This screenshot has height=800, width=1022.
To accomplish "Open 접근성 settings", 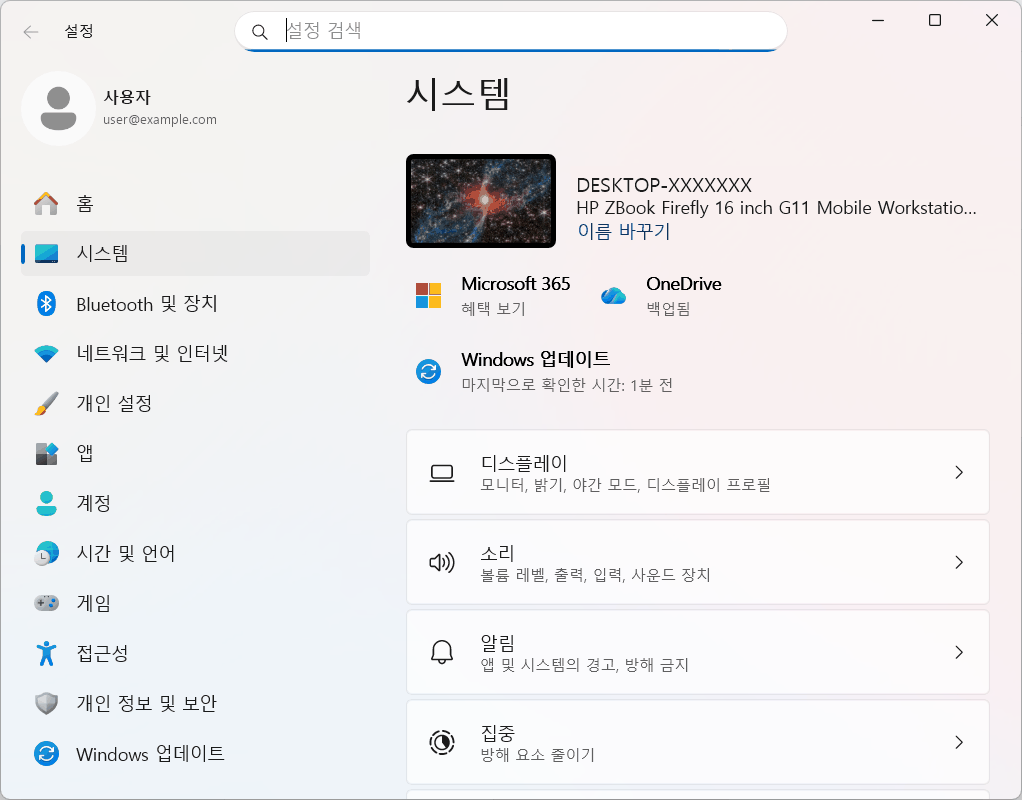I will [x=195, y=653].
